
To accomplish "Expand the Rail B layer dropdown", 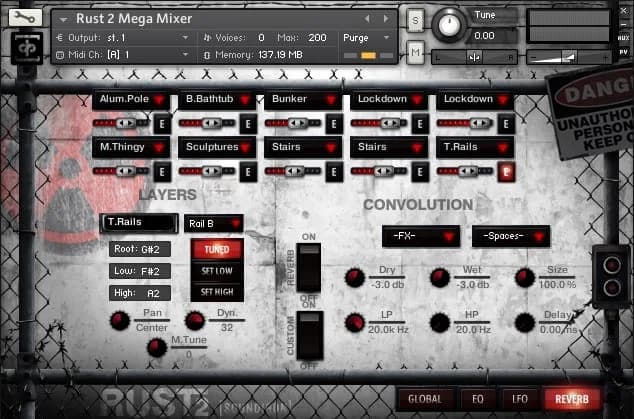I will [x=213, y=223].
